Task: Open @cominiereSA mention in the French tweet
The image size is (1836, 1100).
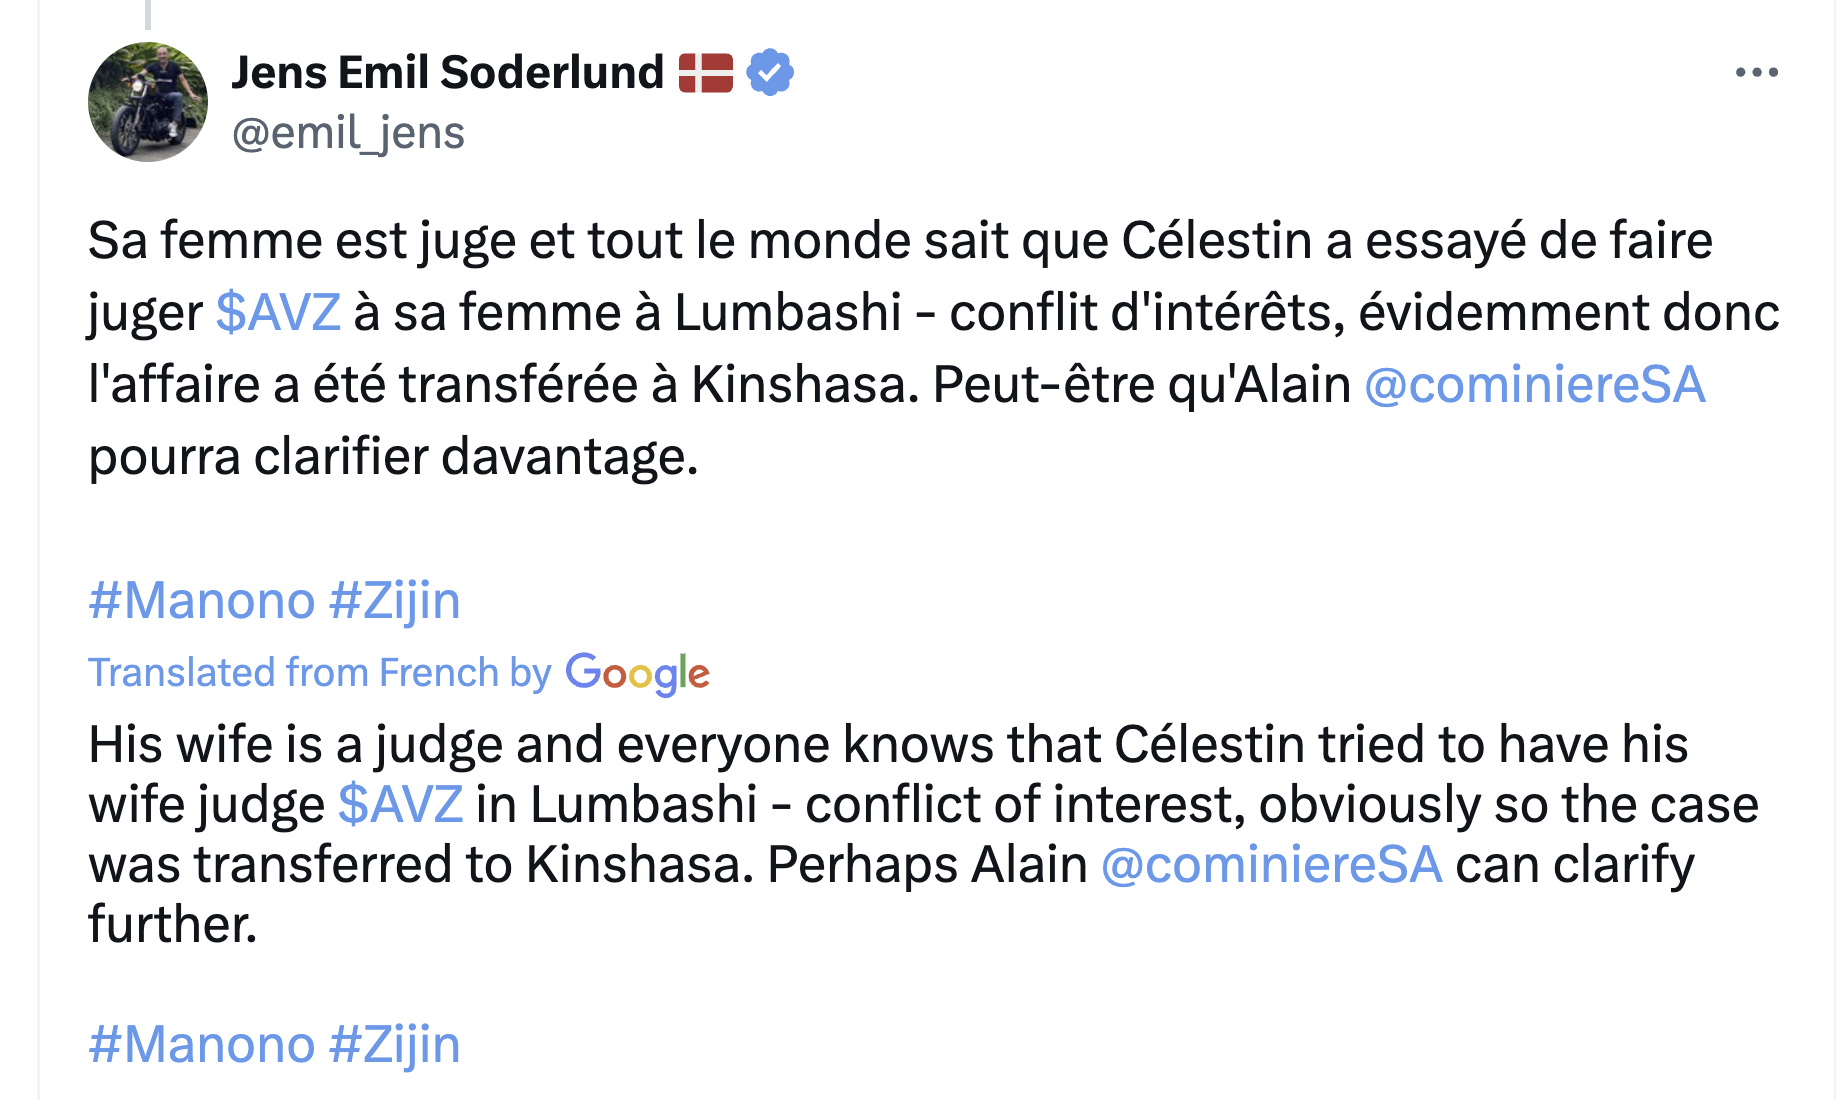Action: pos(1534,385)
